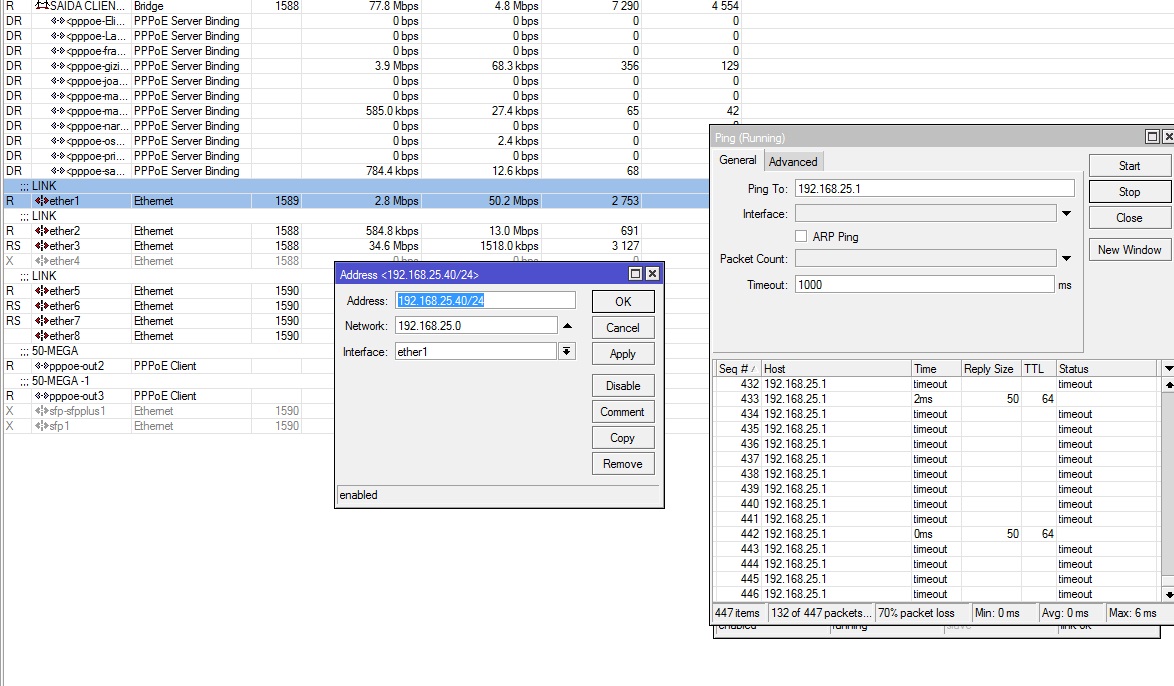Screen dimensions: 1174x686
Task: Maximize the Address dialog window
Action: pos(635,274)
